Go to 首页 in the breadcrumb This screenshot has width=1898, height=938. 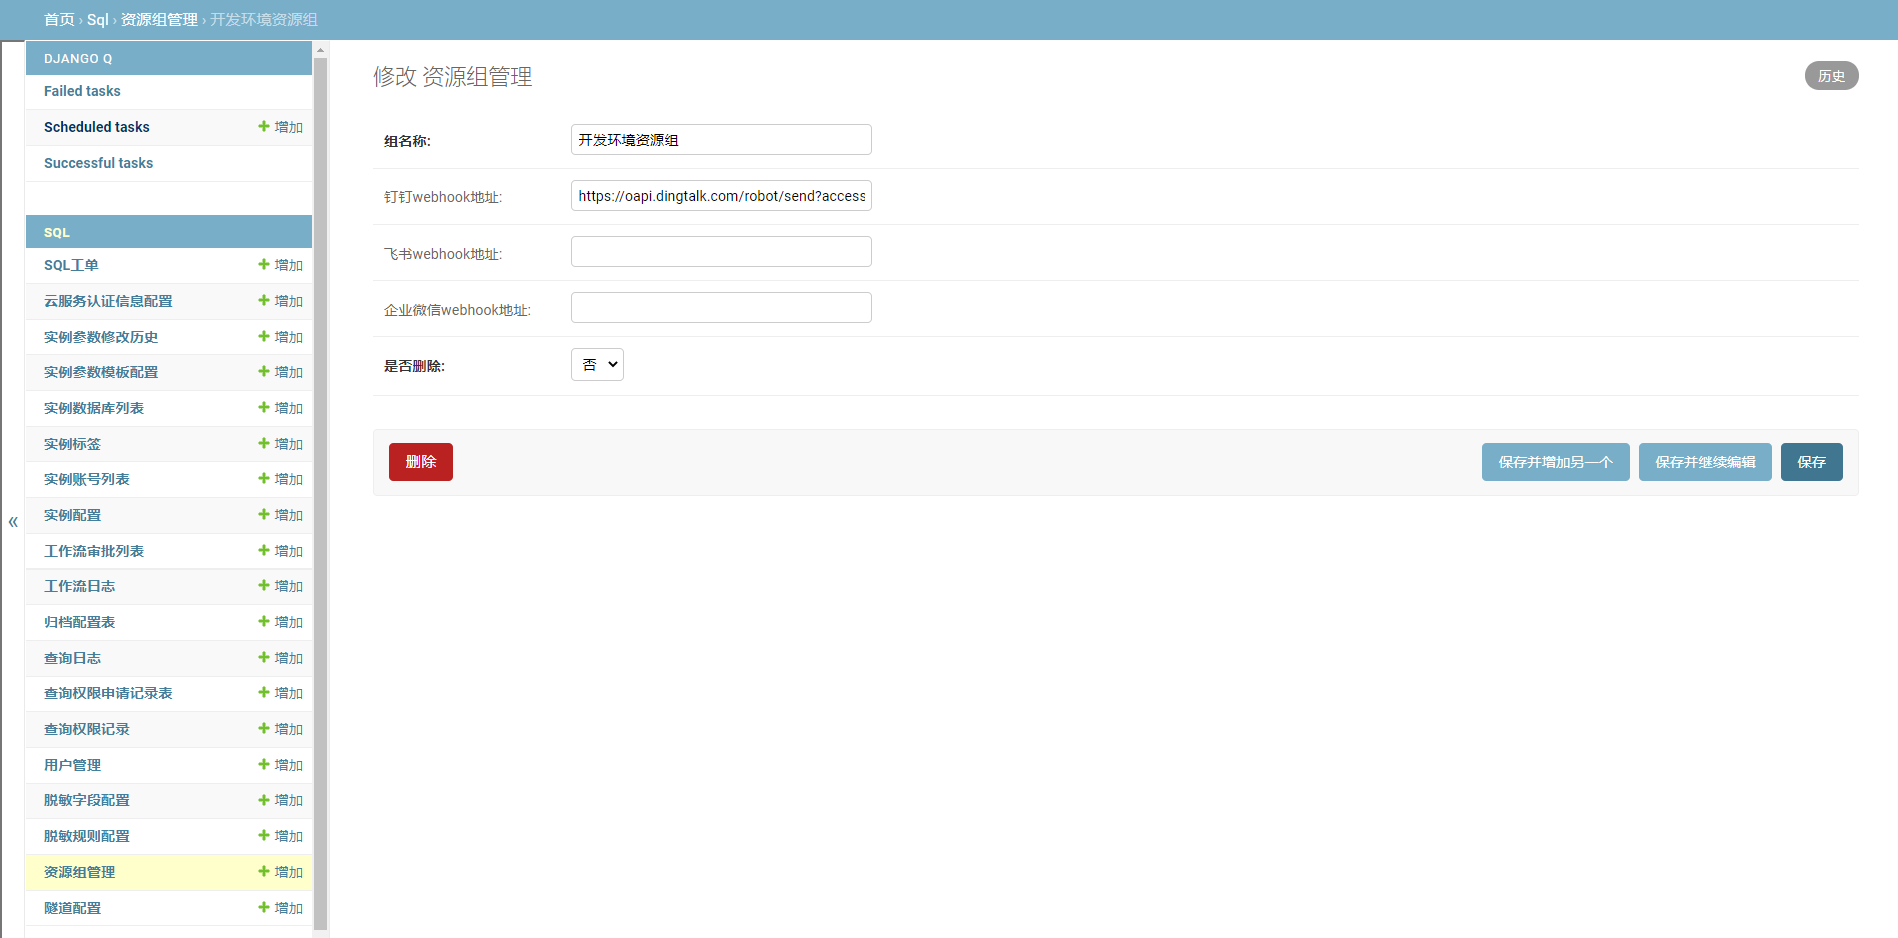click(59, 20)
